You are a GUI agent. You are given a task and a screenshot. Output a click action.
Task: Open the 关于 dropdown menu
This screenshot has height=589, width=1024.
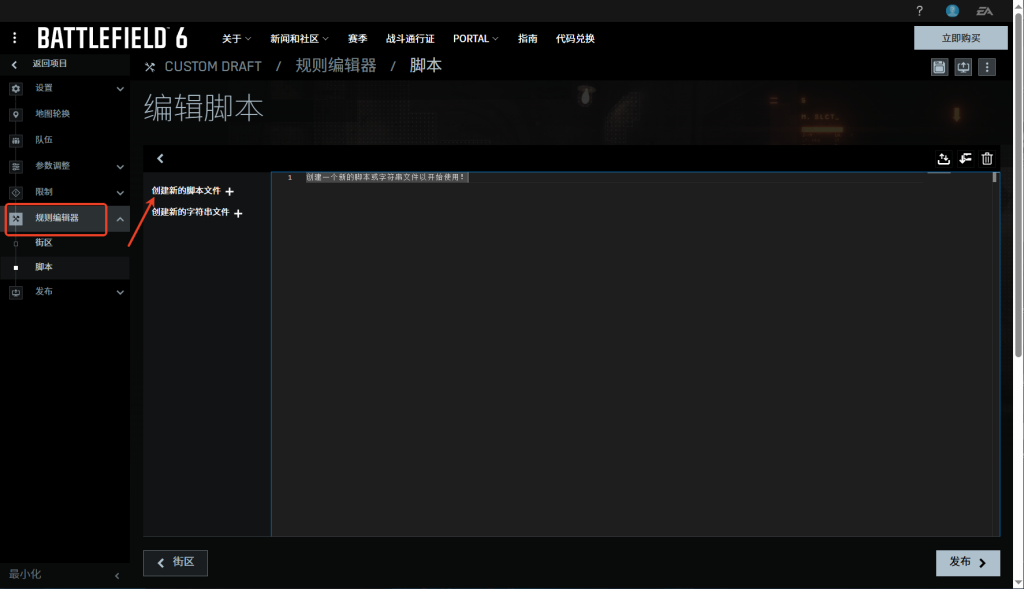pos(236,39)
